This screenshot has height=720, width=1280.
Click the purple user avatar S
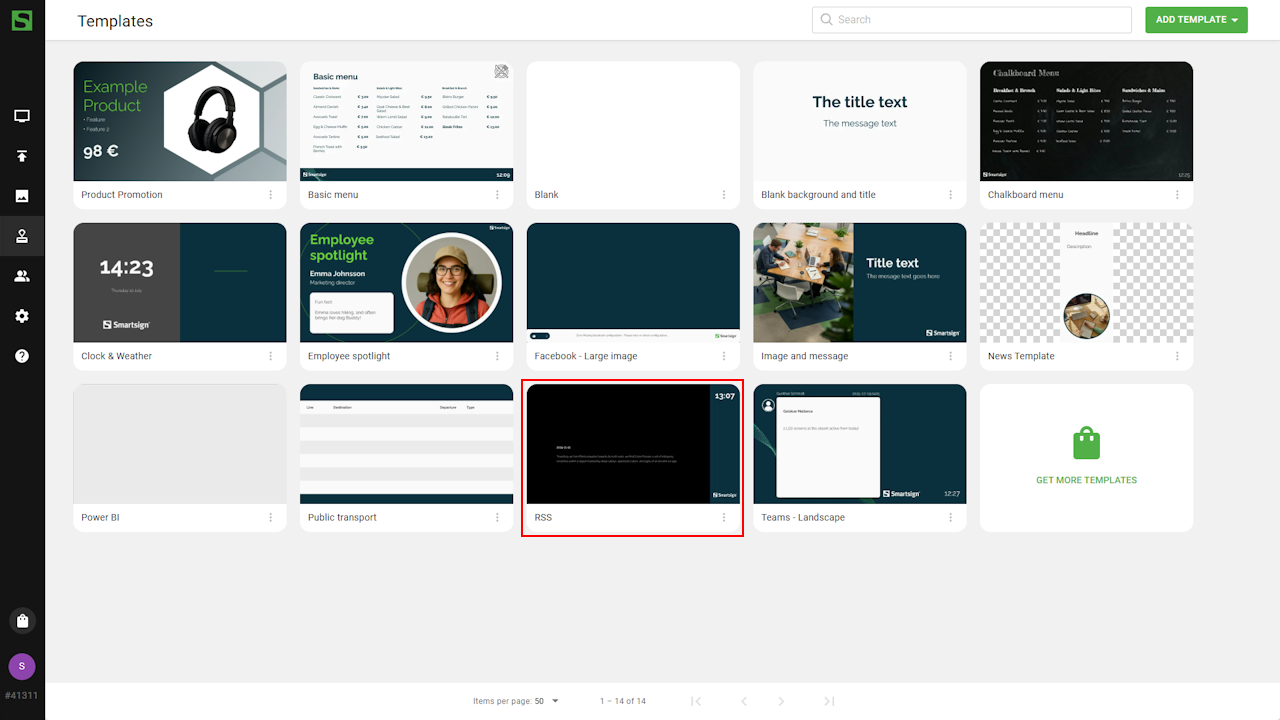[22, 667]
